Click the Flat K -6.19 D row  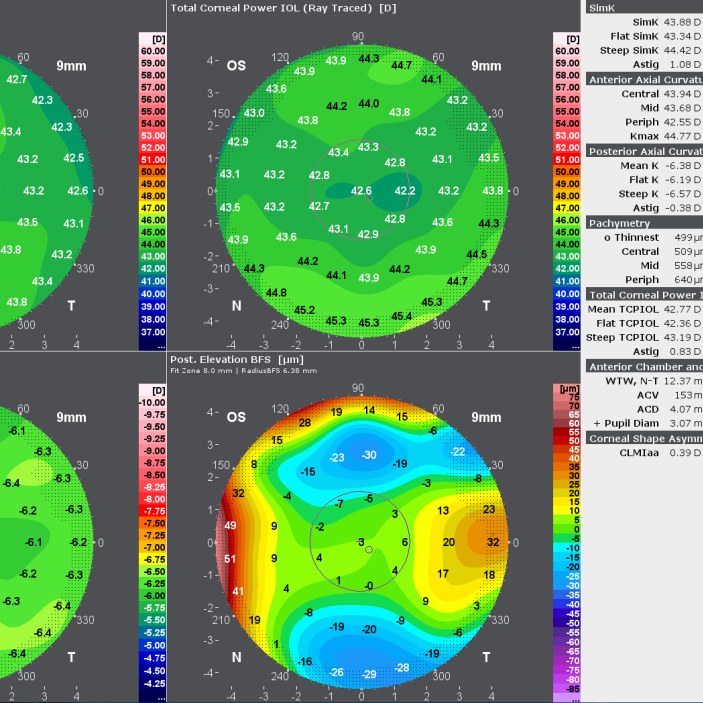[665, 179]
